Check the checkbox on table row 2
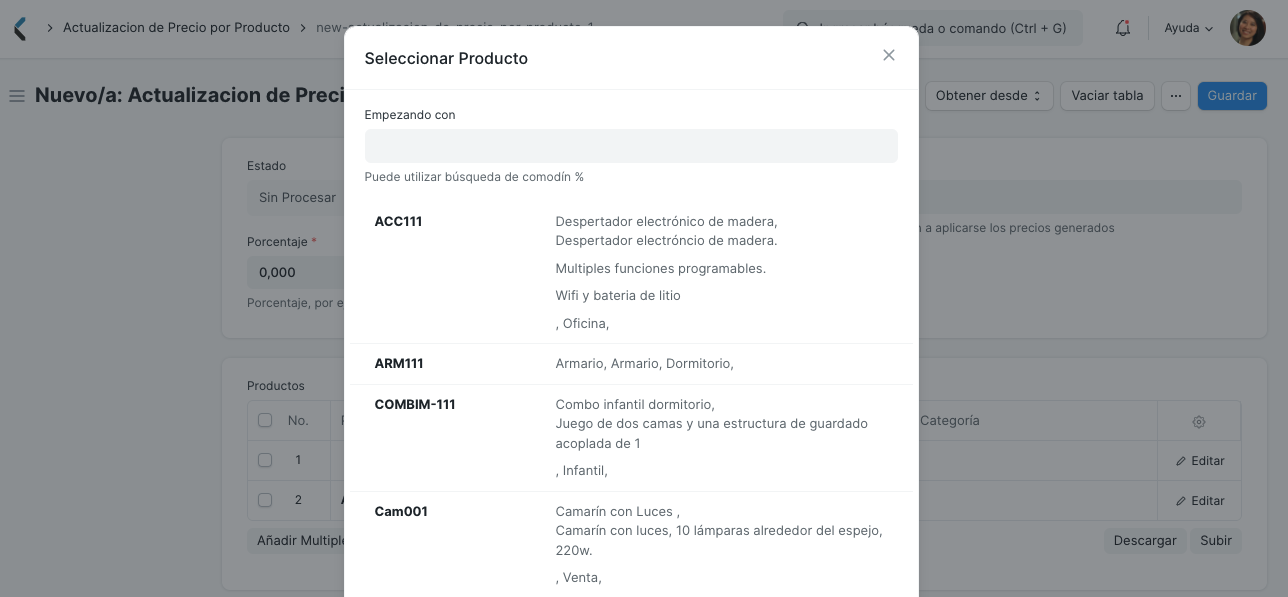This screenshot has width=1288, height=597. (x=265, y=500)
